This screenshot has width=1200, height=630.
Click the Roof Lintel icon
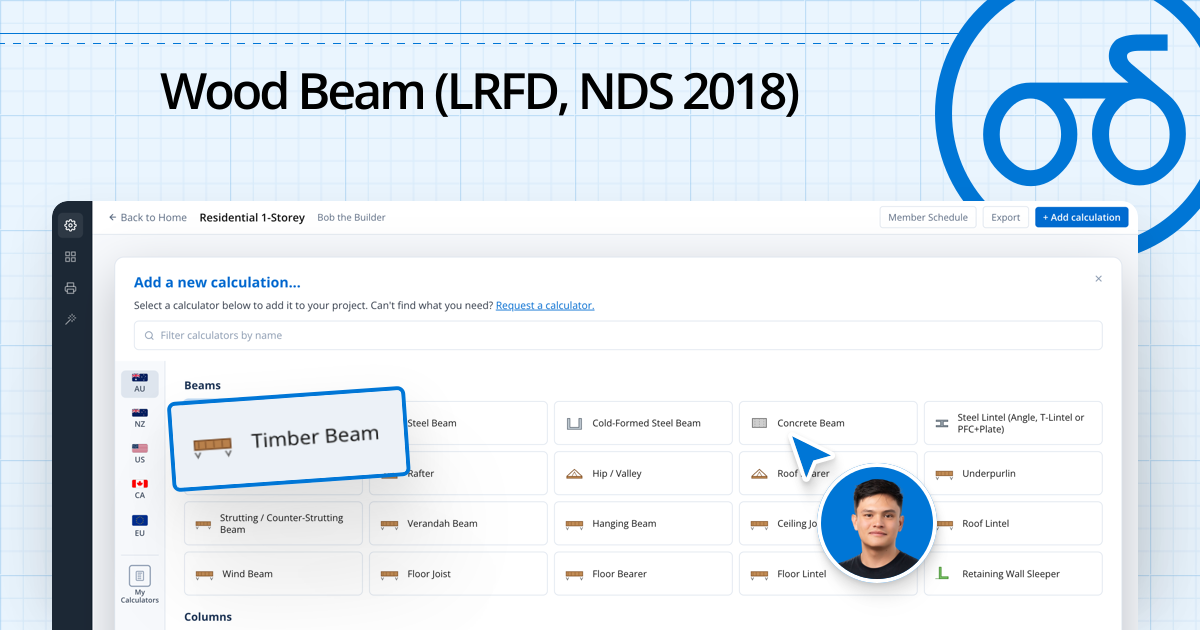pyautogui.click(x=944, y=524)
